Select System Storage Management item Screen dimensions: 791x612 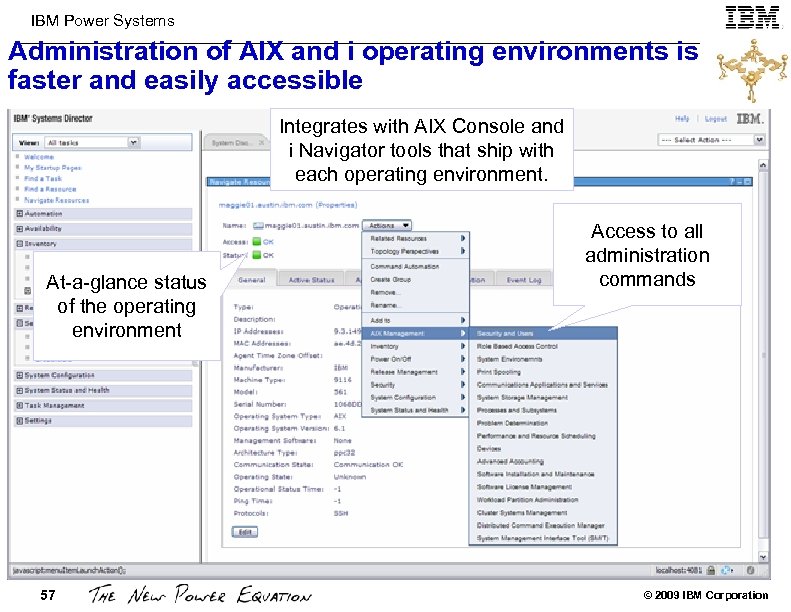tap(543, 398)
